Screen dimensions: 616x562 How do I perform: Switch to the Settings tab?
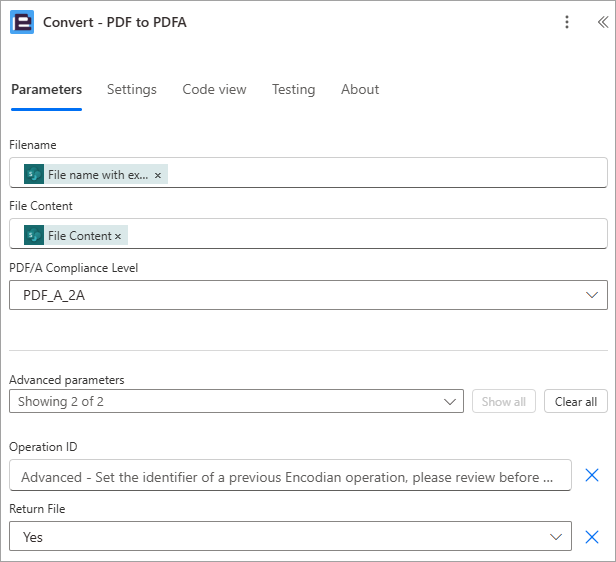[x=132, y=90]
